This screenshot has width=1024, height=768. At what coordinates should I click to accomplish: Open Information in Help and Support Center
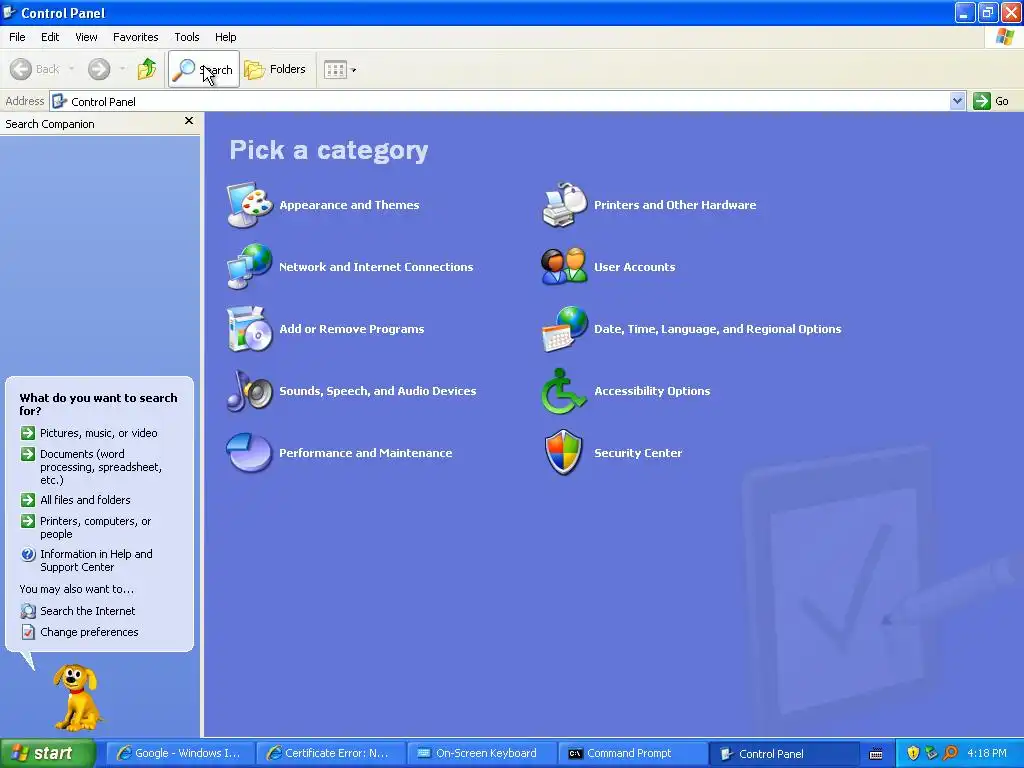point(97,560)
